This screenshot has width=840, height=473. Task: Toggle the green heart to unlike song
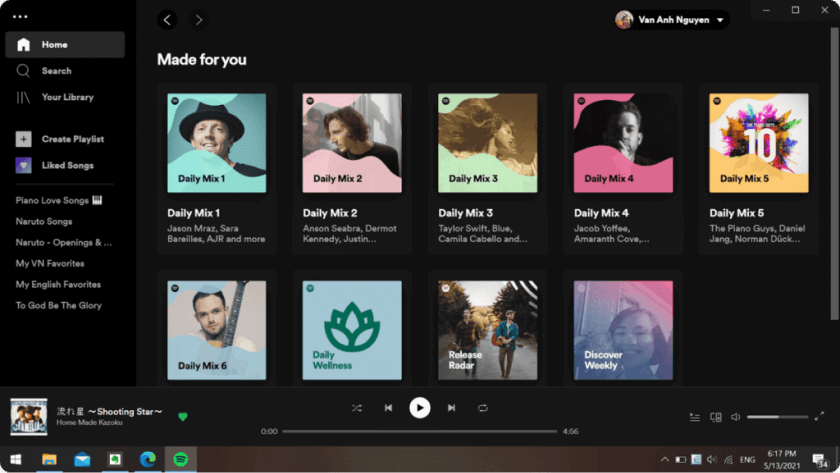(183, 417)
